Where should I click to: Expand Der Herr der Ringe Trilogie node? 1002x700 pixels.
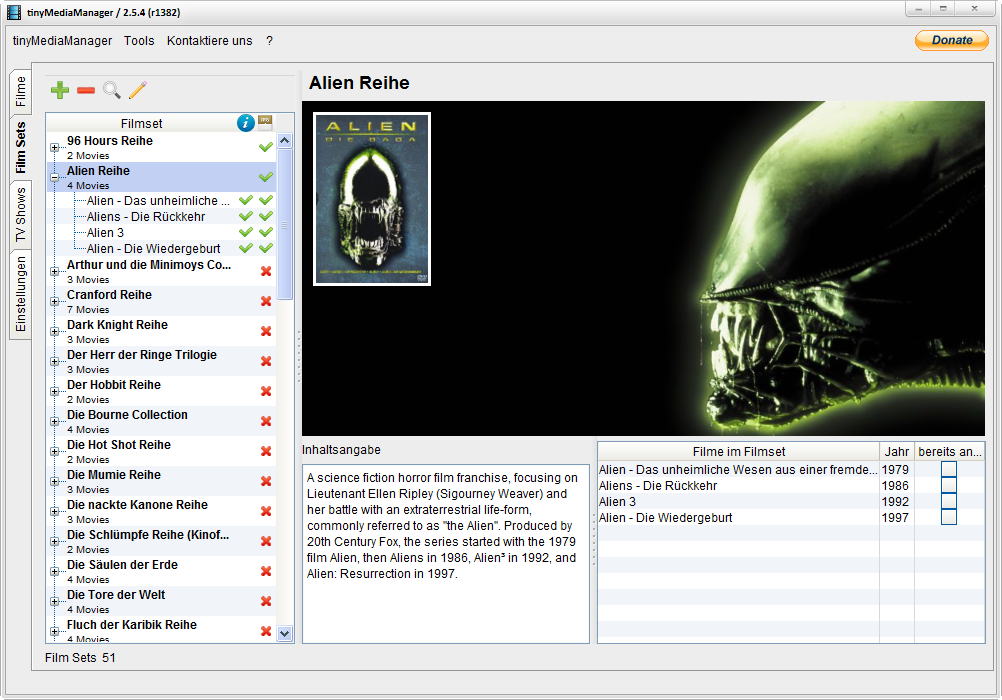55,362
